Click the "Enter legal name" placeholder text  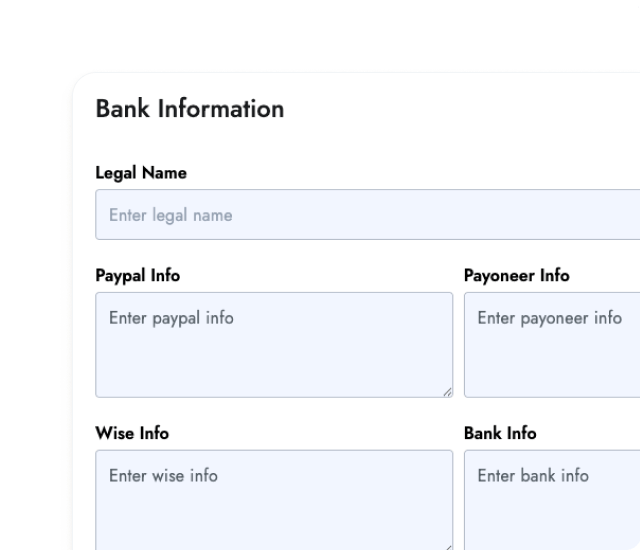170,215
